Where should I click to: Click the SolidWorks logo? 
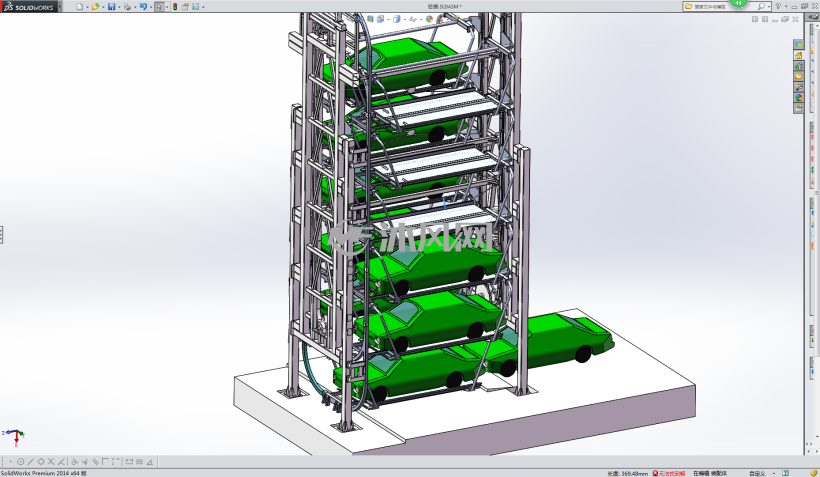tap(29, 7)
